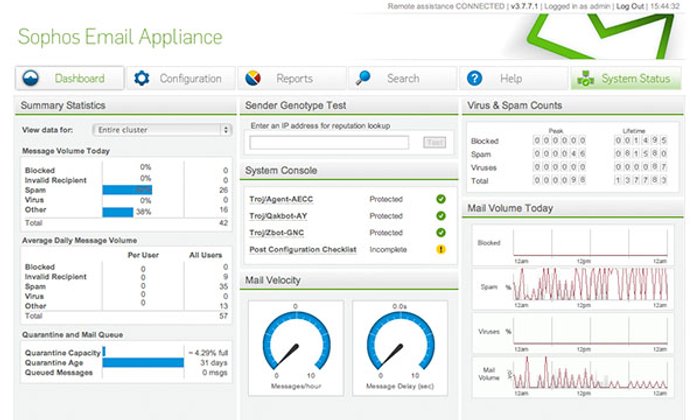Click yellow warning icon for Post Configuration Checklist

point(441,249)
